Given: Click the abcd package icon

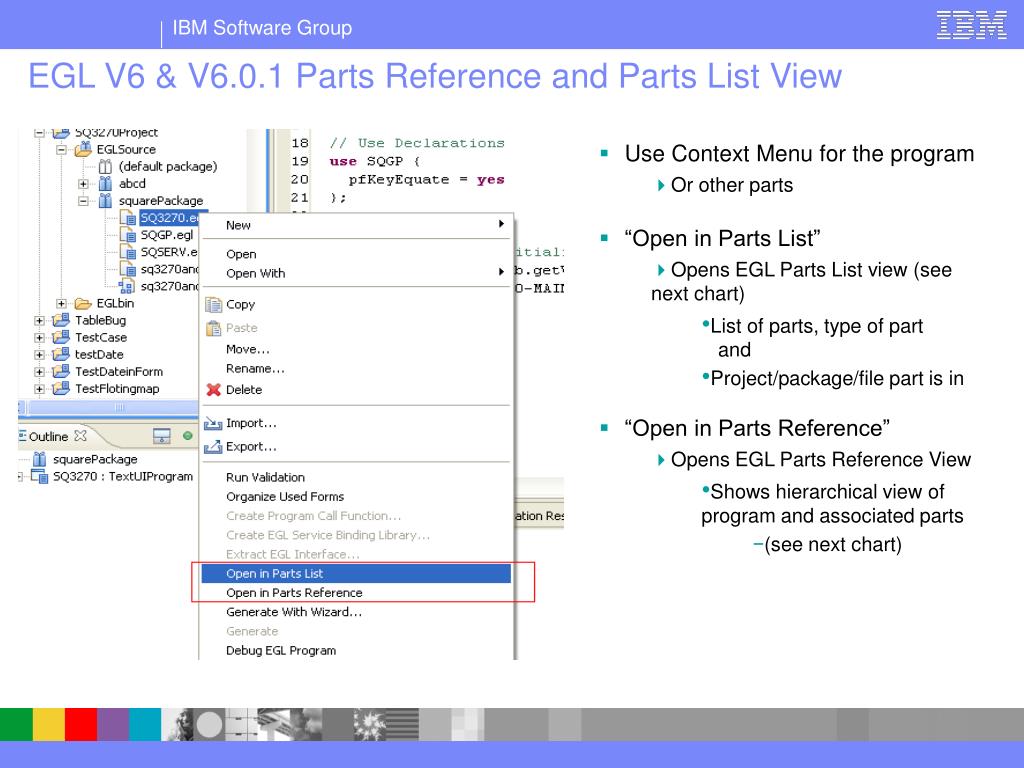Looking at the screenshot, I should pyautogui.click(x=105, y=184).
